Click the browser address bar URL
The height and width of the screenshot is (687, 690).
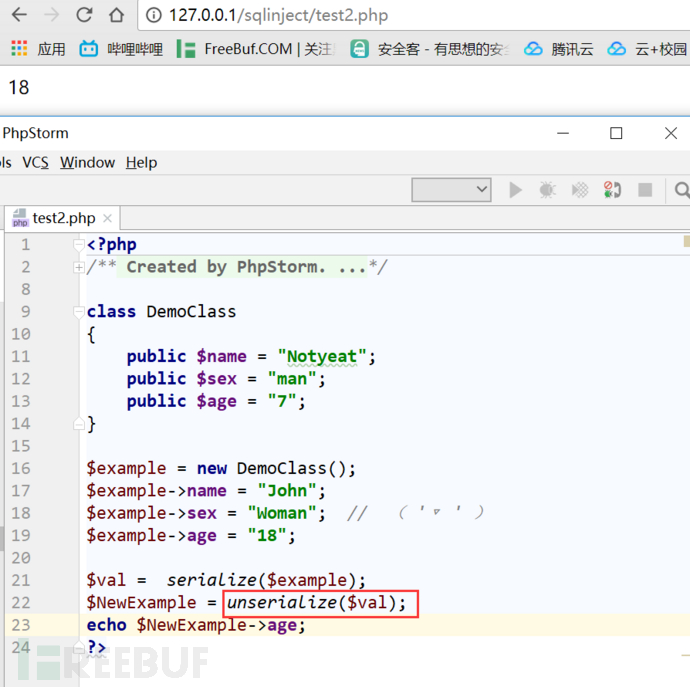point(278,16)
